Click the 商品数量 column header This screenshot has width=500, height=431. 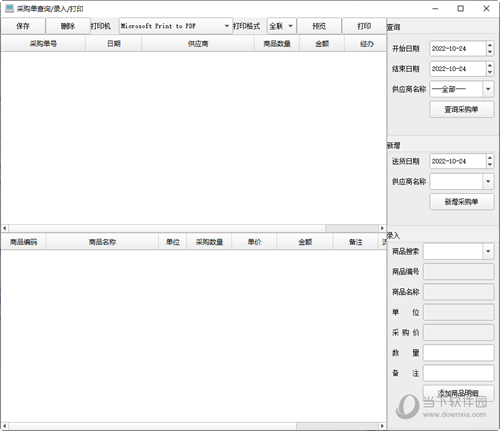pyautogui.click(x=277, y=44)
